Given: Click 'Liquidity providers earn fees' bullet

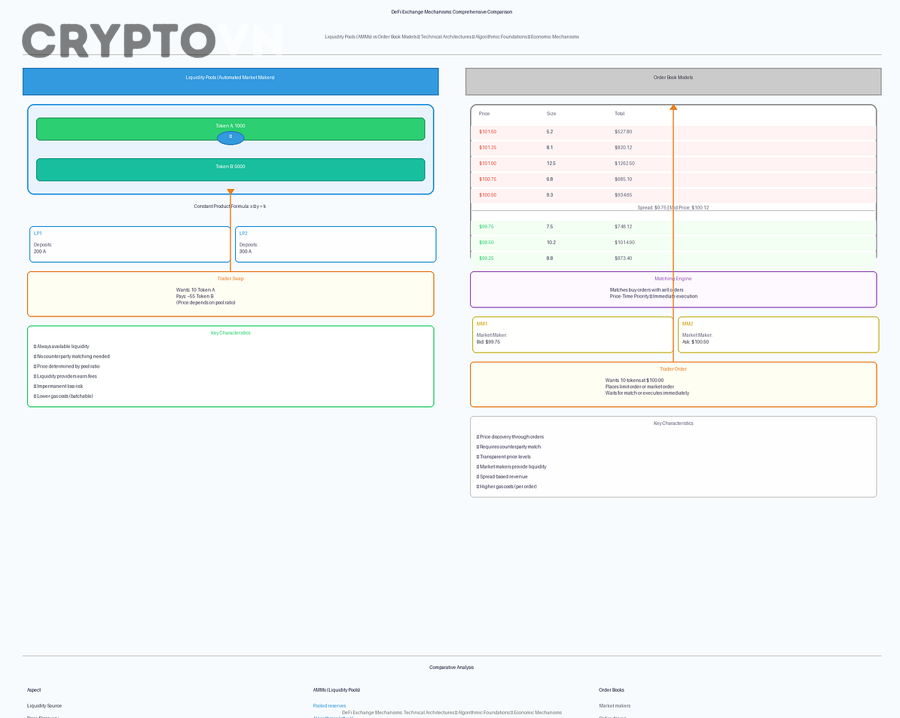Looking at the screenshot, I should tap(65, 376).
